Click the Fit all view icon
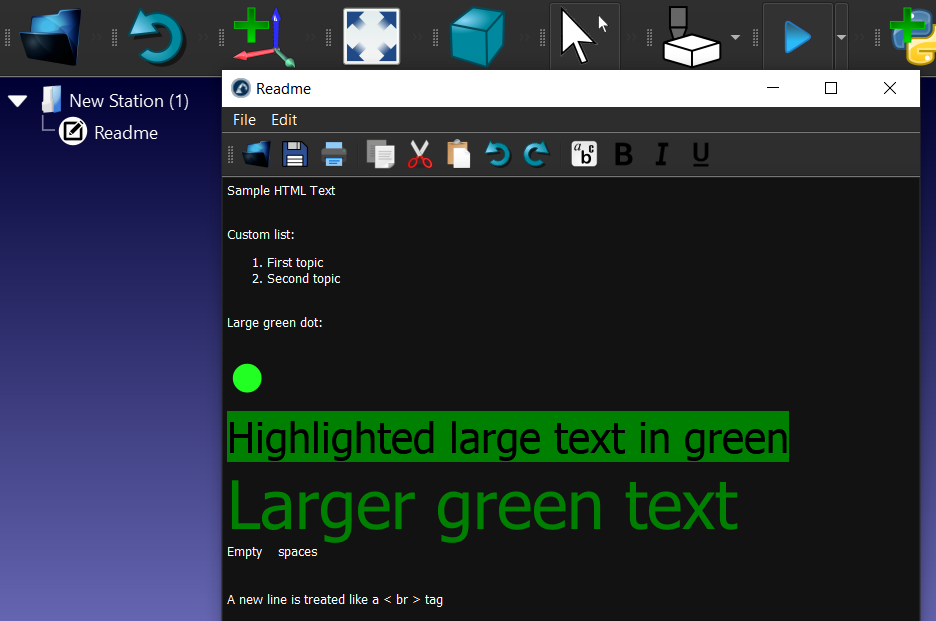 (x=371, y=37)
